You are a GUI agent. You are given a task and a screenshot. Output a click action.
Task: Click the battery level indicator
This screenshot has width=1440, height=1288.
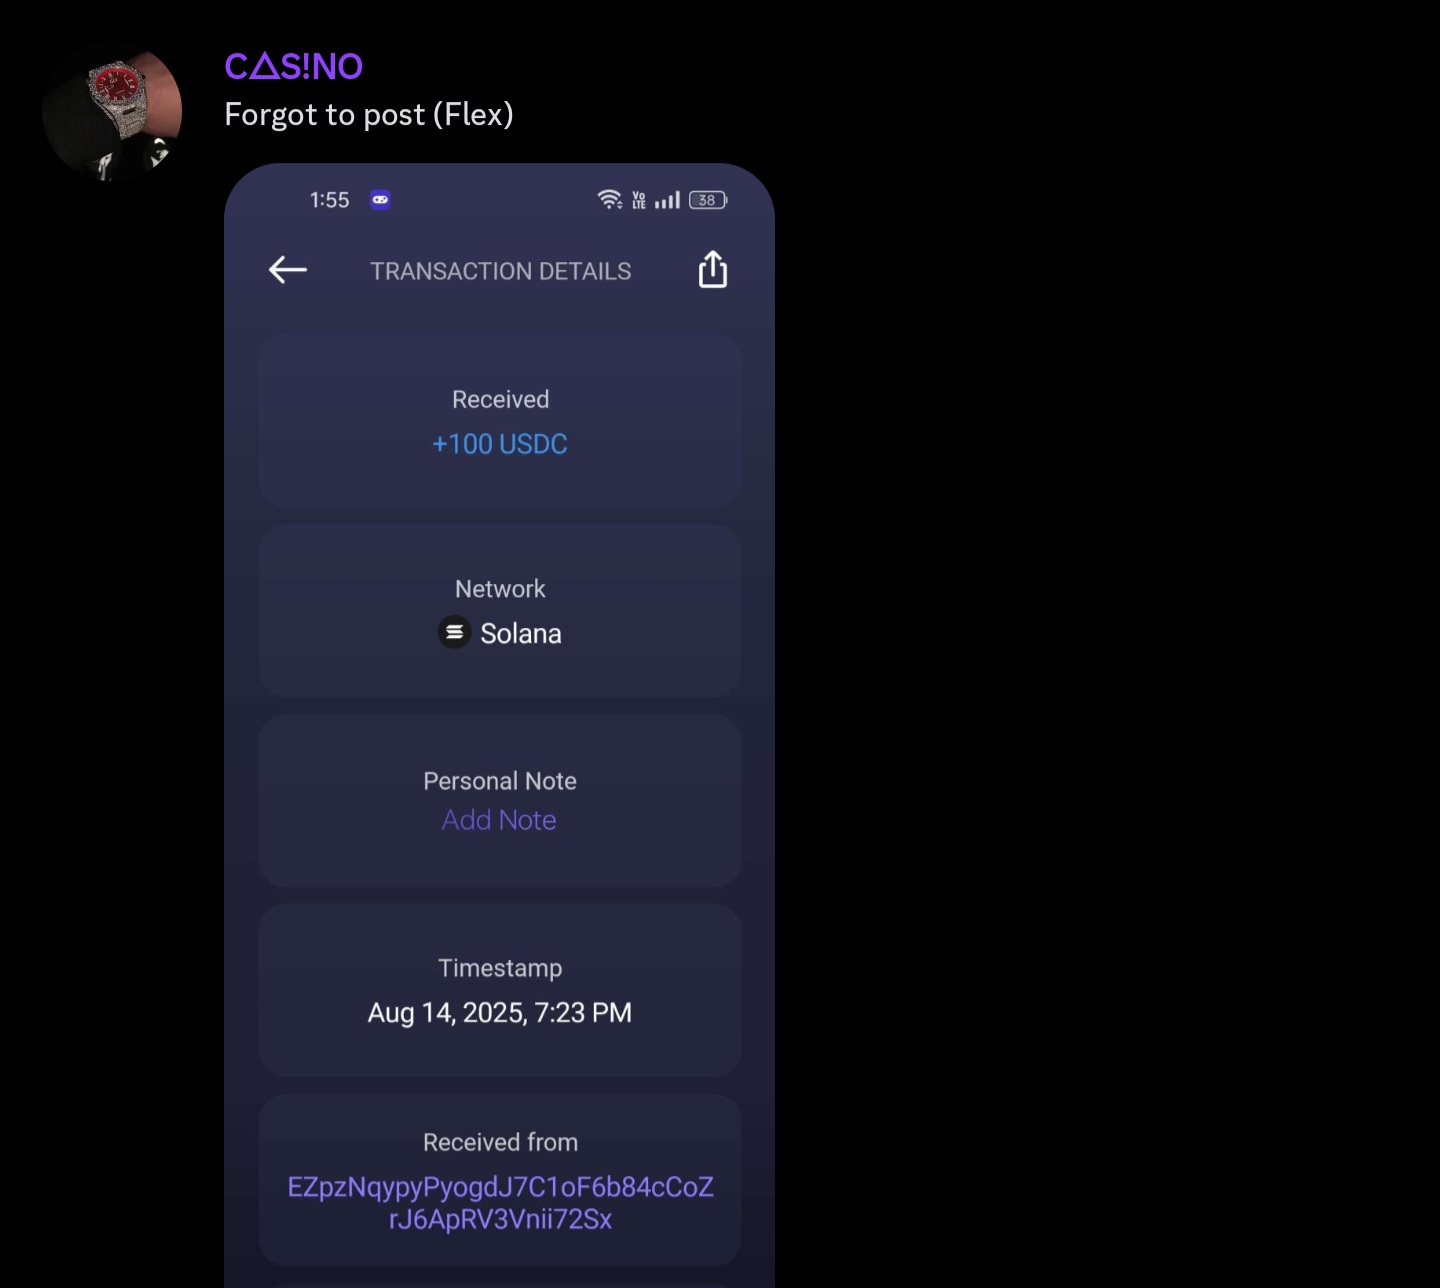708,200
